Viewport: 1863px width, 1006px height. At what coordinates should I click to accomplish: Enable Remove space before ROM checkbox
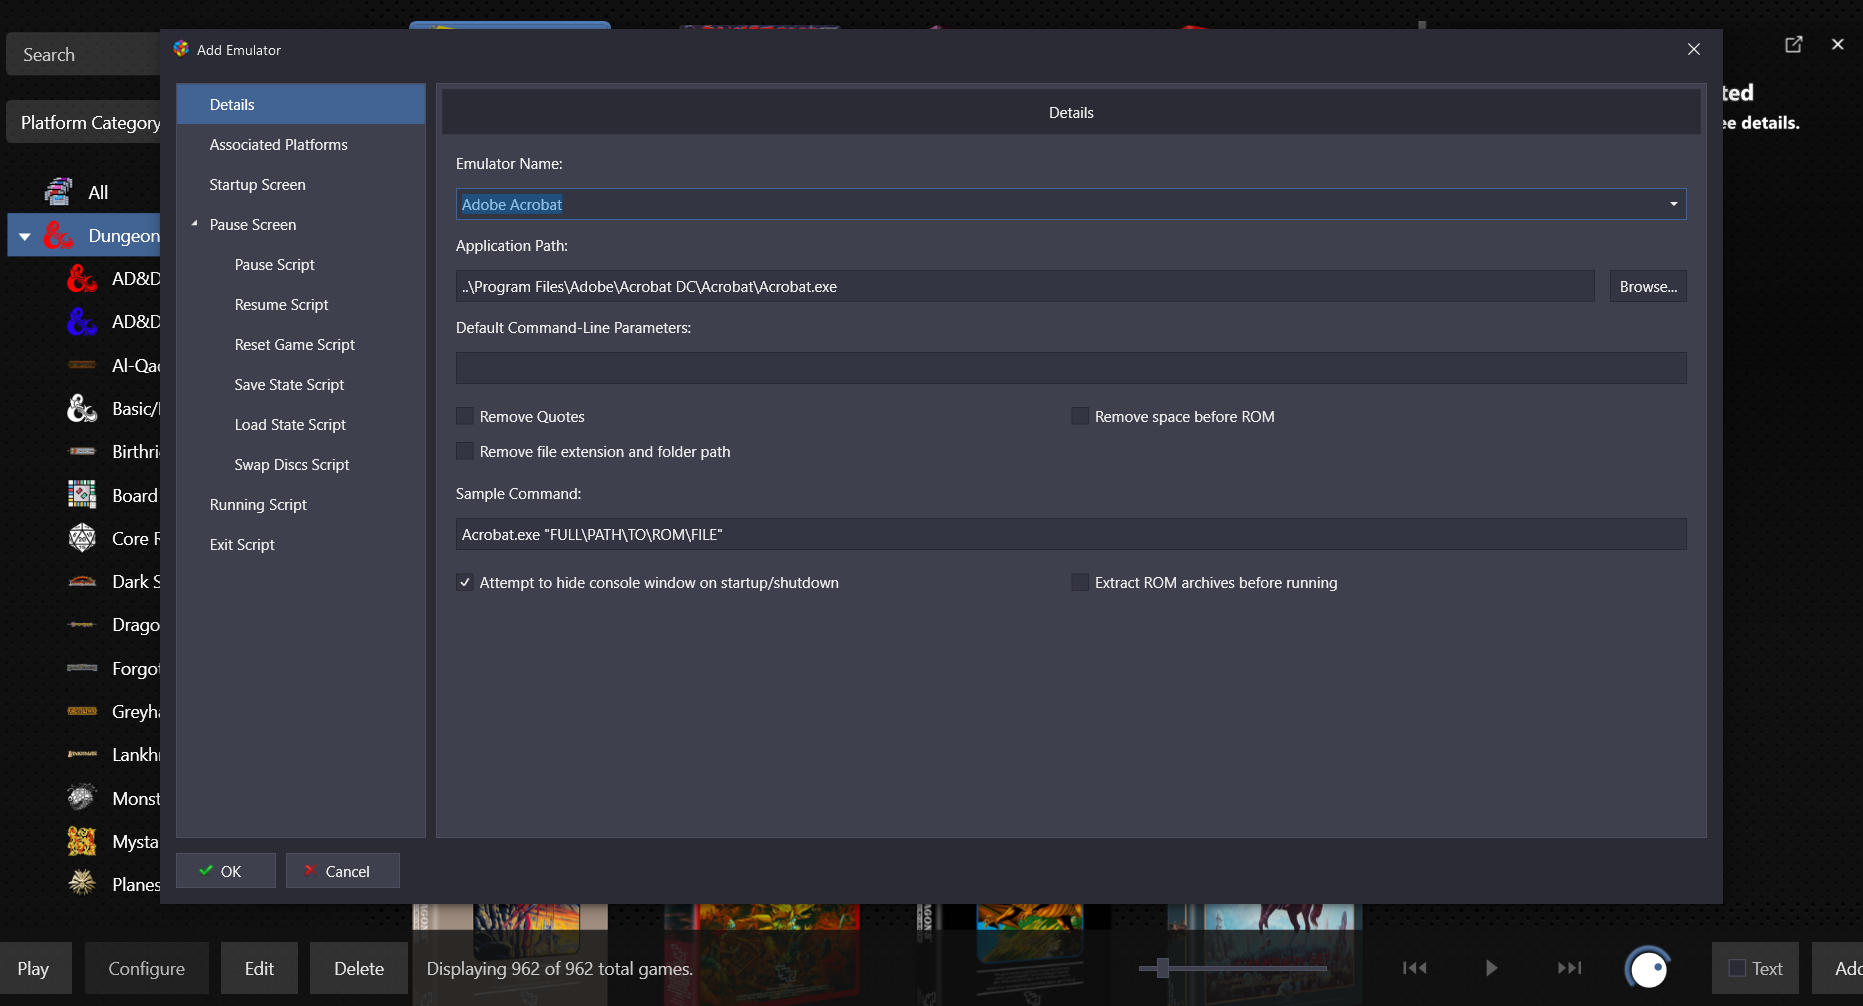click(x=1080, y=416)
